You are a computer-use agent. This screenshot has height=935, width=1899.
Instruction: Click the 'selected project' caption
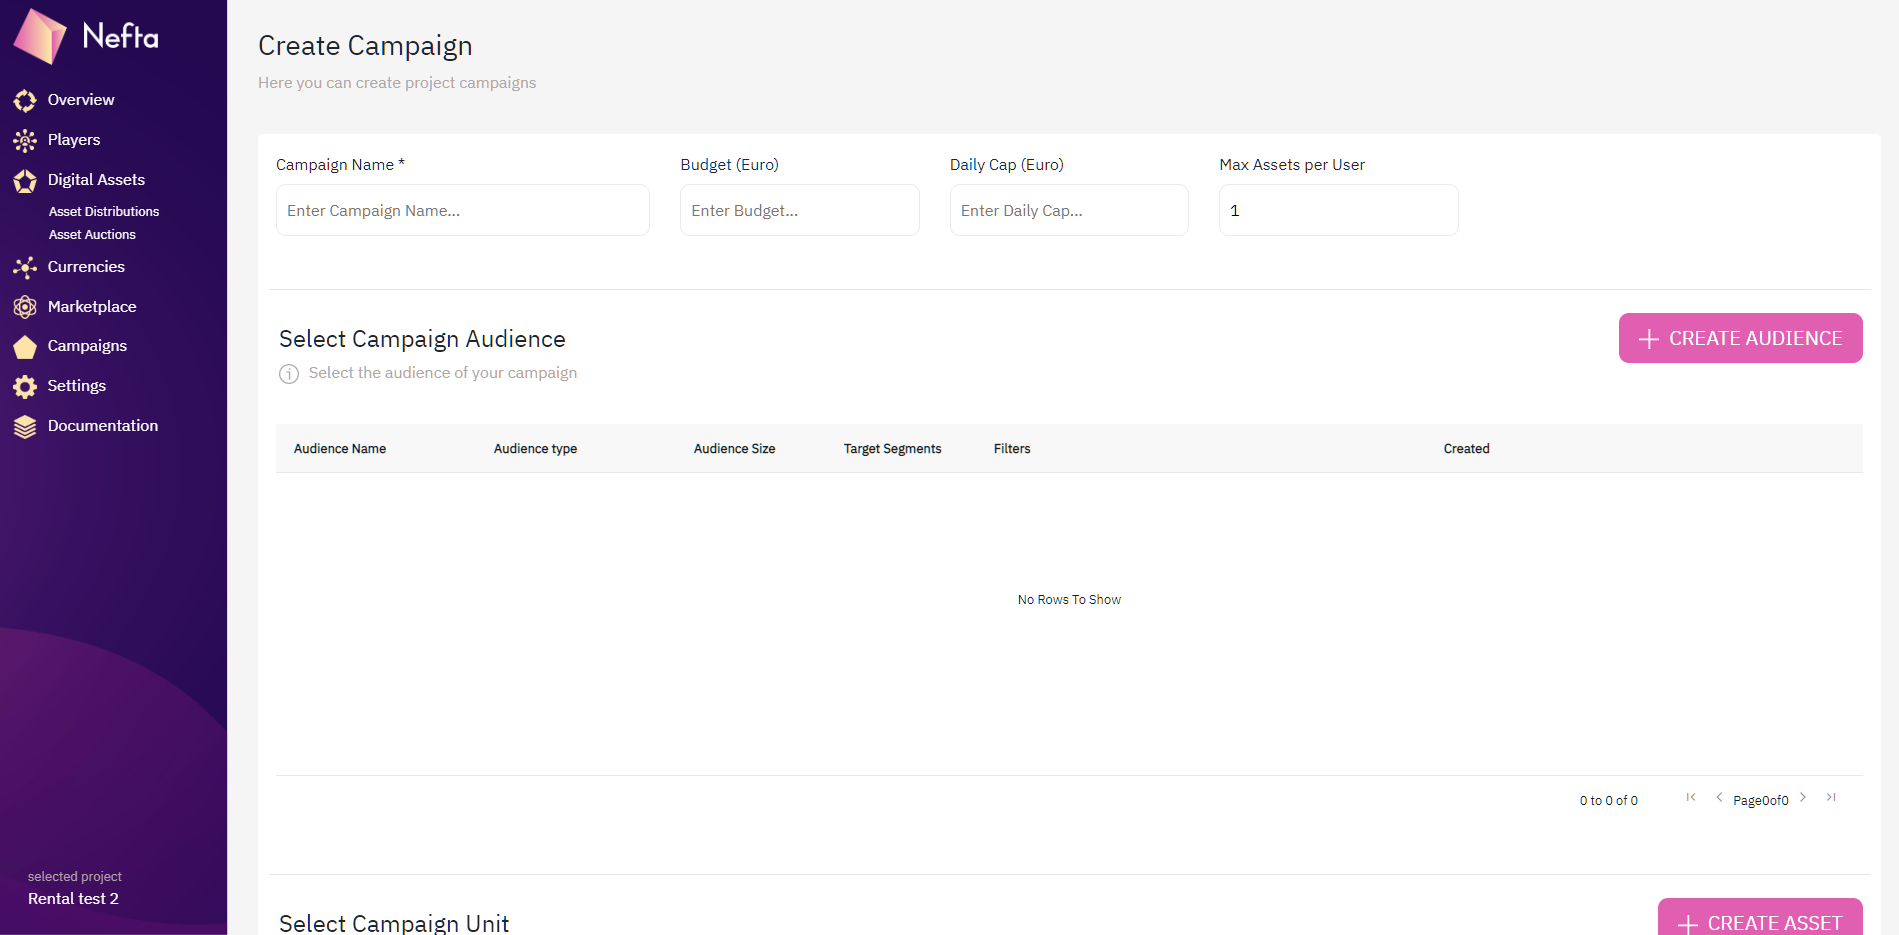pos(75,877)
